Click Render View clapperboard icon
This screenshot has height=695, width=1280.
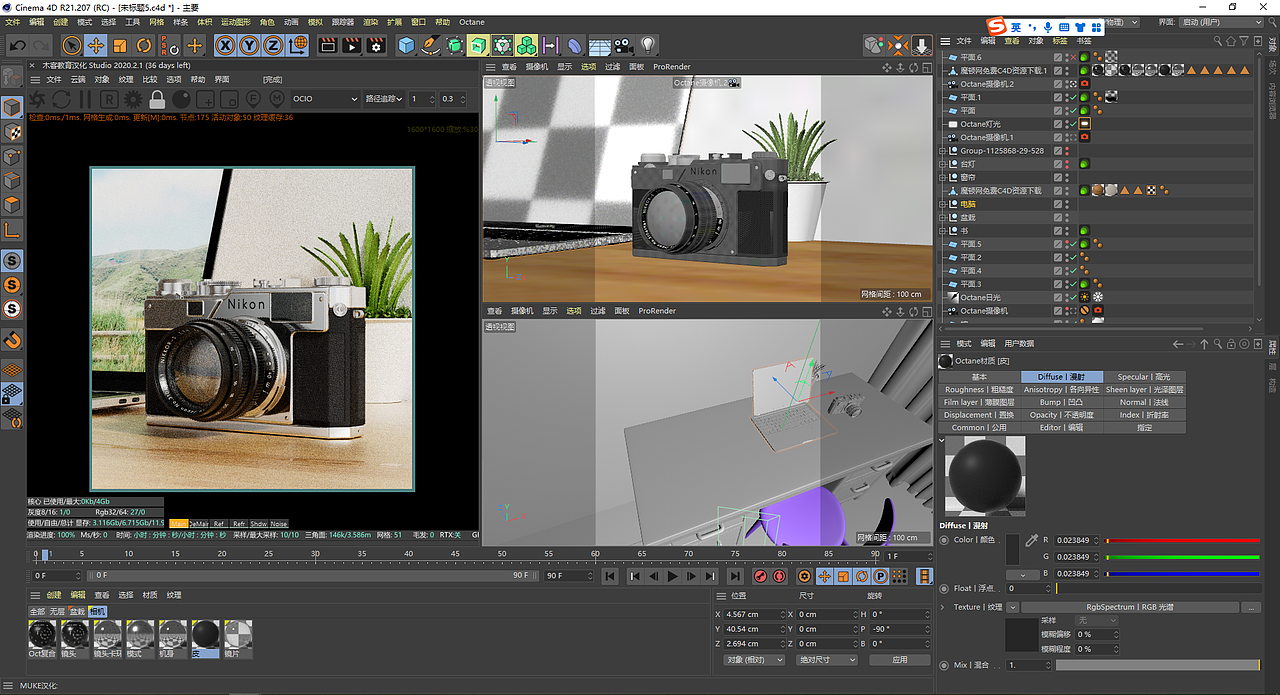click(327, 45)
